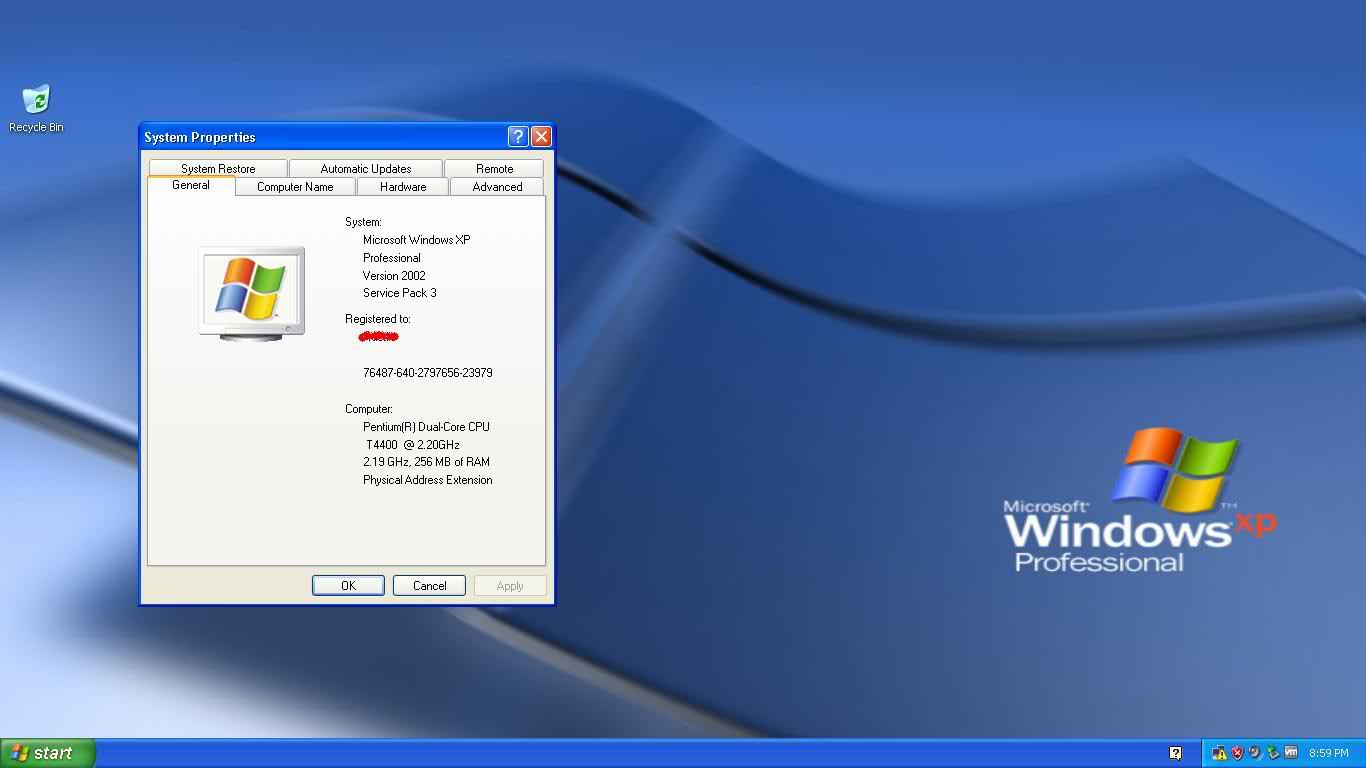Select the General tab

click(x=190, y=185)
